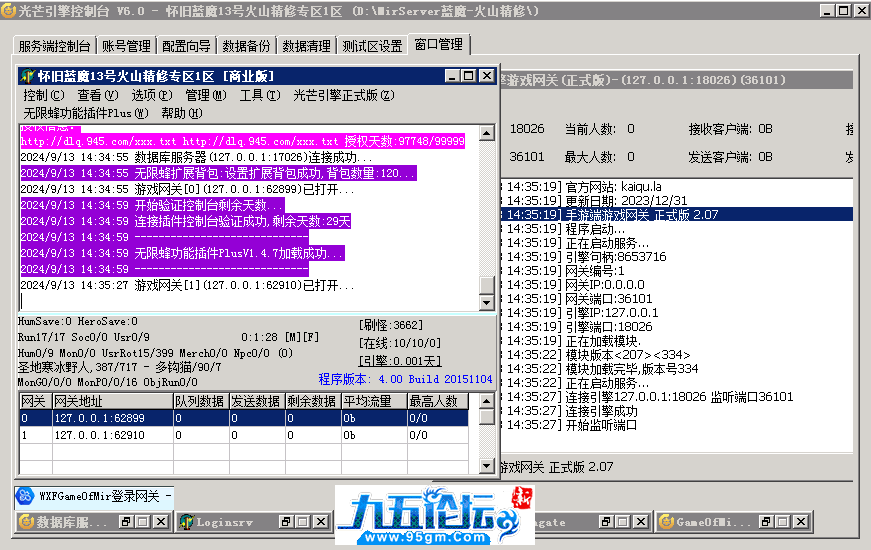Maximize the minimized GameOfMi window
The width and height of the screenshot is (871, 550).
pos(783,522)
